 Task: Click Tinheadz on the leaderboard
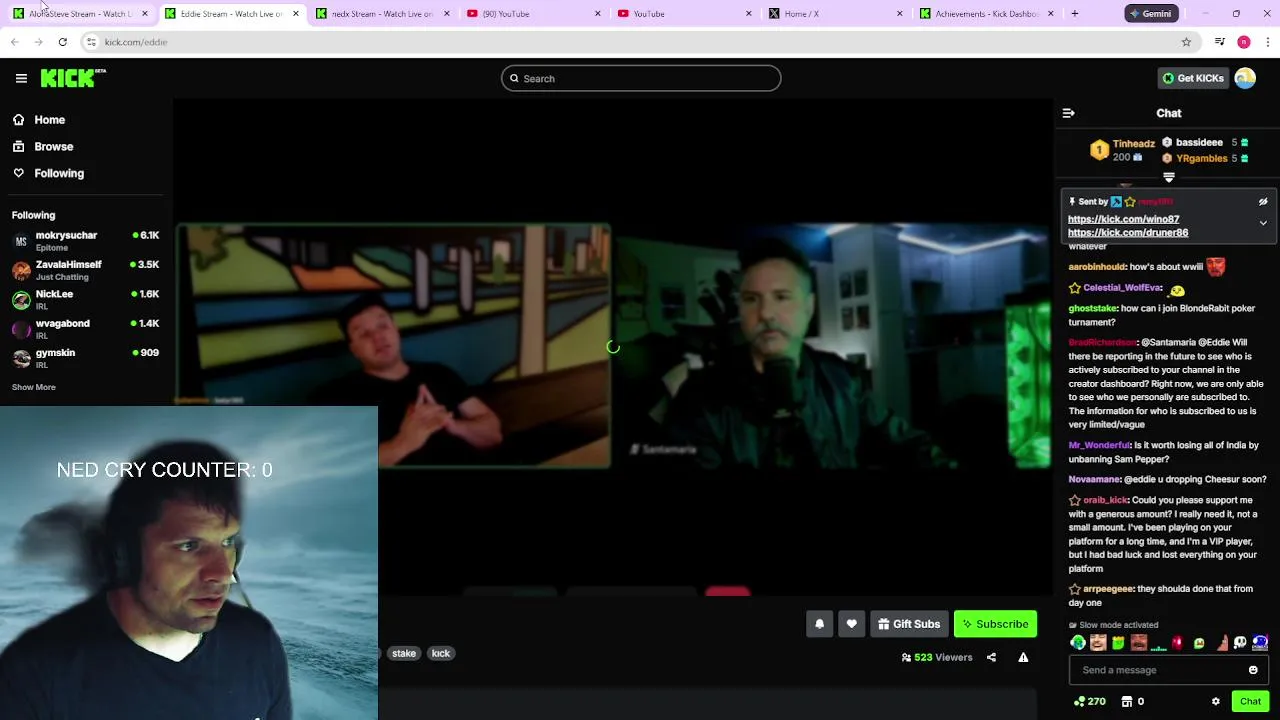pyautogui.click(x=1133, y=144)
